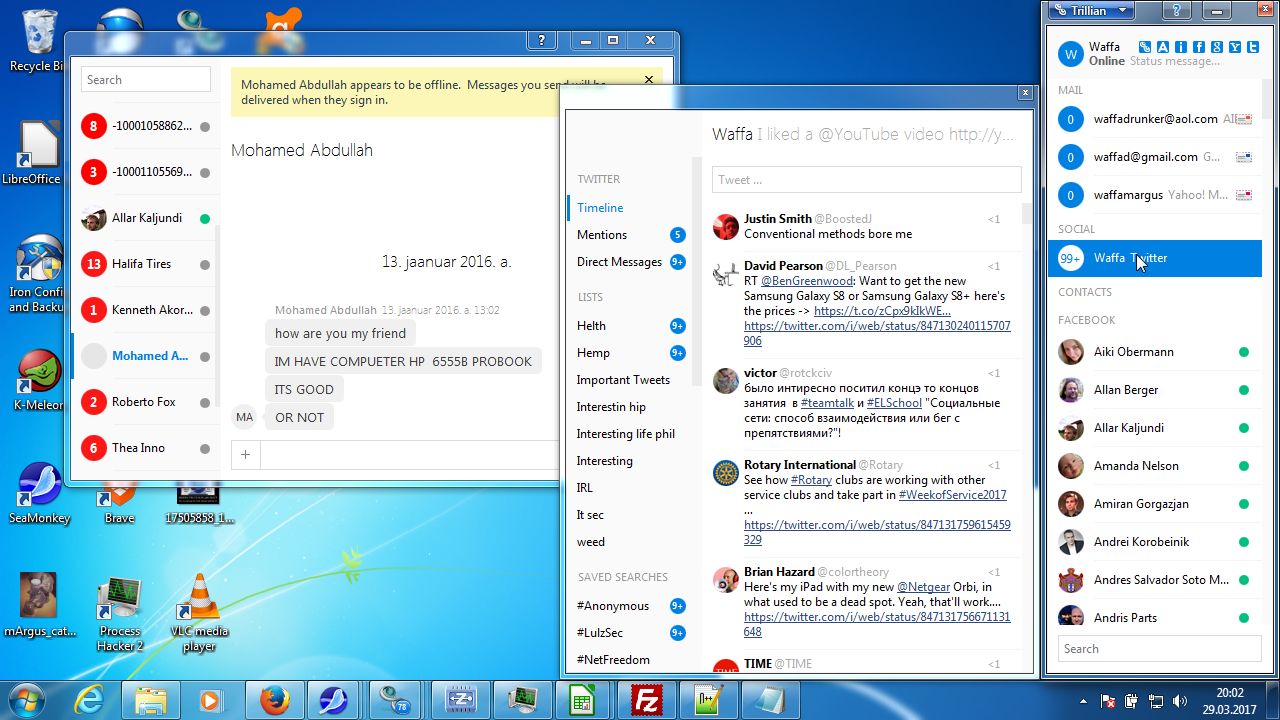The image size is (1280, 720).
Task: Click Waffa's profile avatar in Trillian
Action: click(1071, 54)
